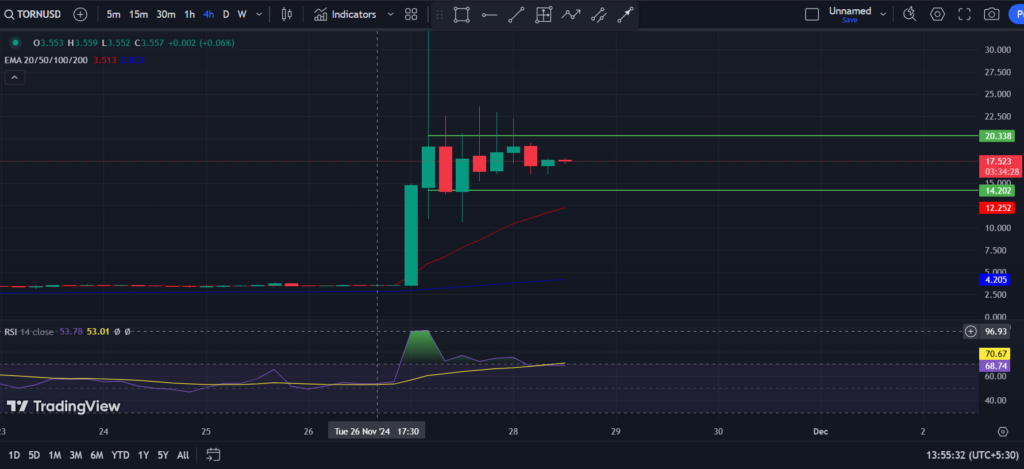The image size is (1024, 469).
Task: Open the TradingView logo link
Action: click(63, 406)
